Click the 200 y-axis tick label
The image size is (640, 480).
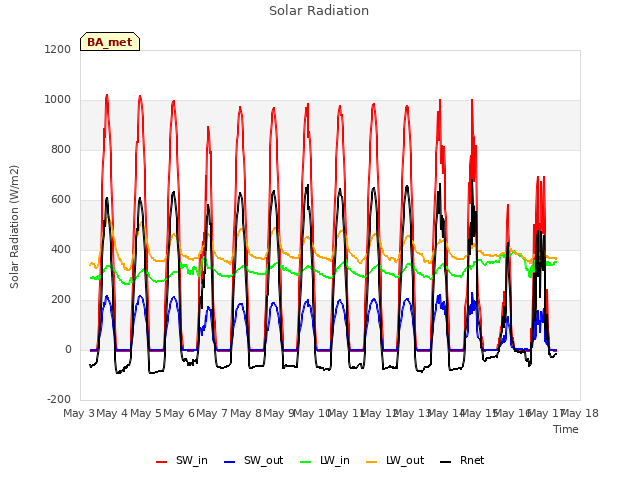point(61,300)
